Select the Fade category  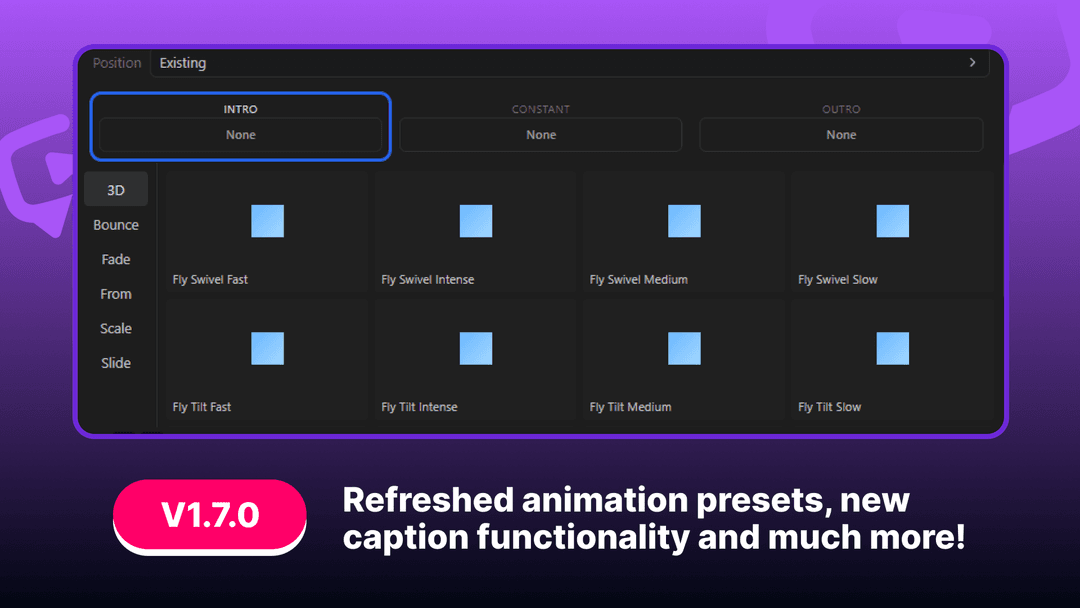point(116,259)
